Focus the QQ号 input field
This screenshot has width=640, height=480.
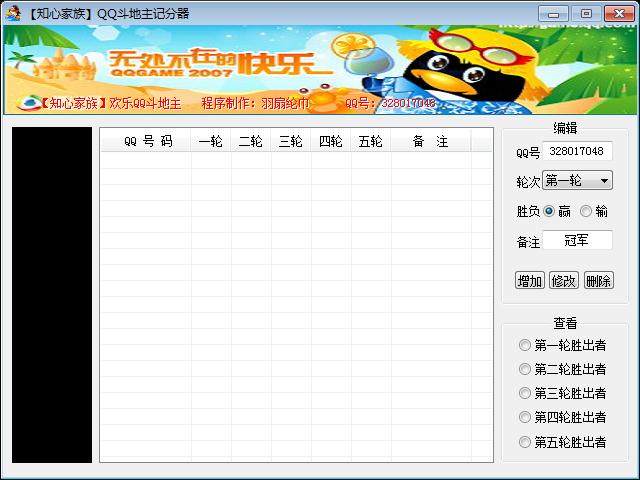(x=577, y=151)
